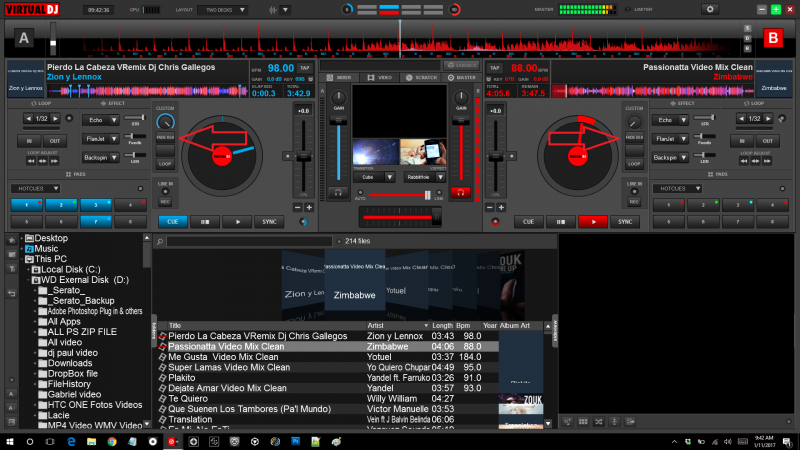Trigger hotcue pad 1 on deck A
Screen dimensions: 800x450
click(x=27, y=205)
